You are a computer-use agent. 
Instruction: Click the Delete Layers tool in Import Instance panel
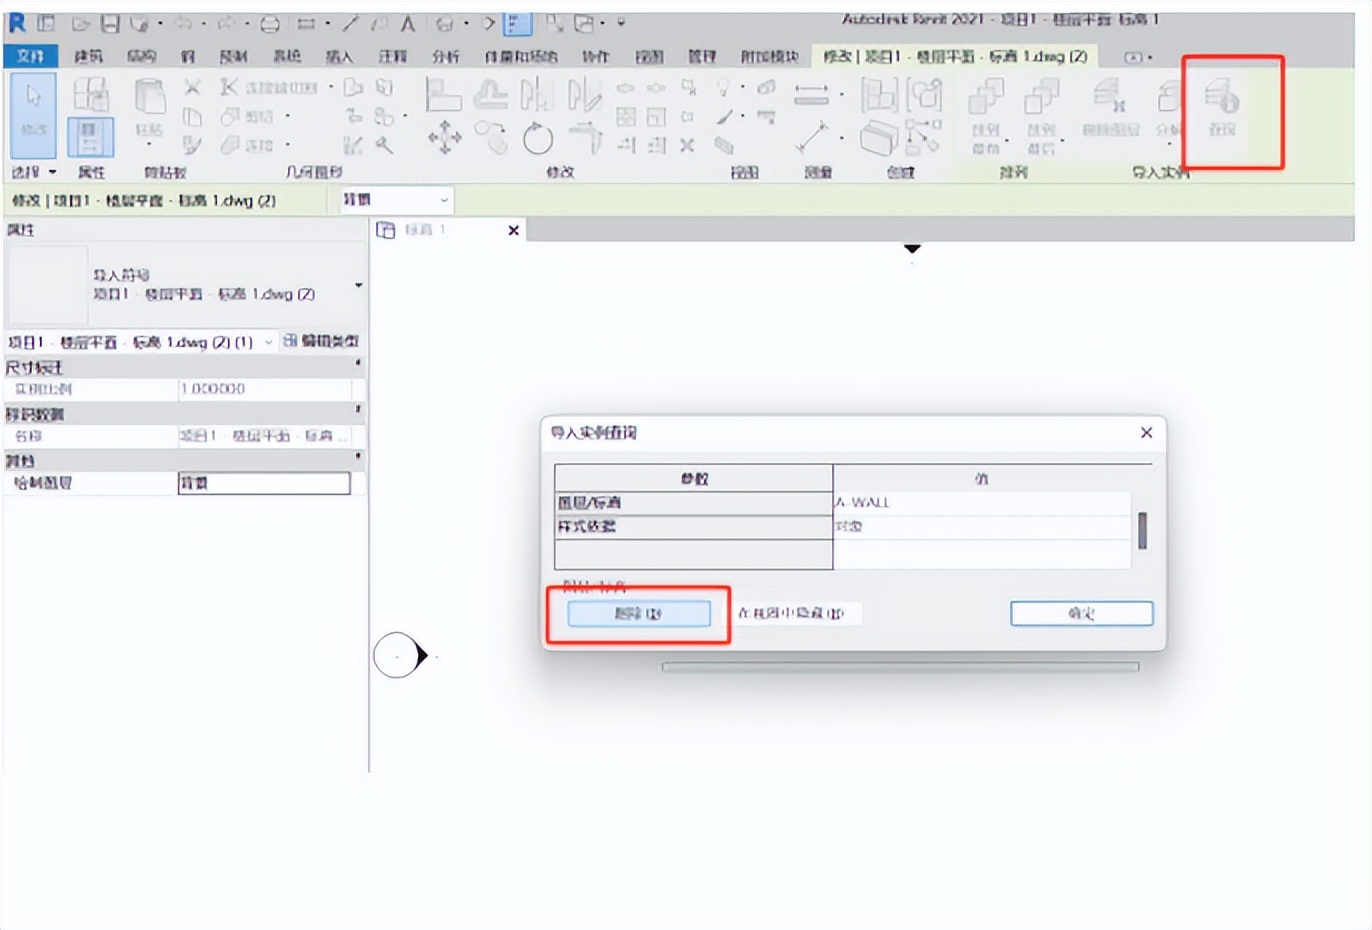[1110, 108]
